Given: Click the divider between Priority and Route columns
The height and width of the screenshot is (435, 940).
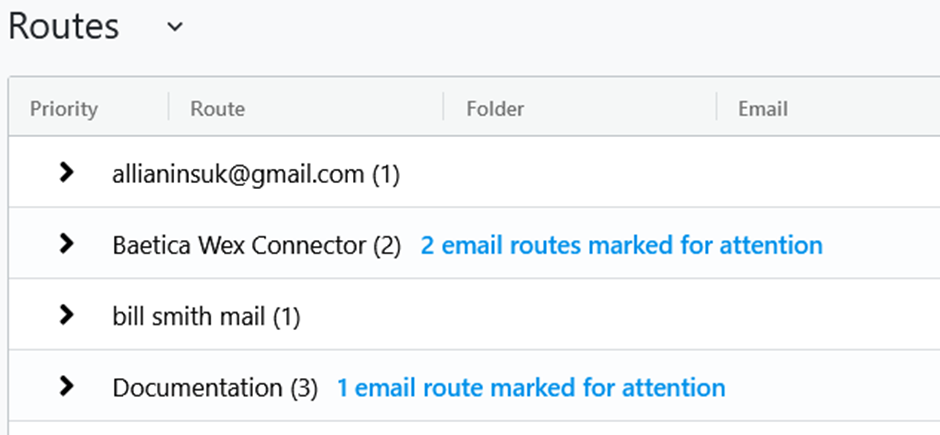Looking at the screenshot, I should 168,108.
